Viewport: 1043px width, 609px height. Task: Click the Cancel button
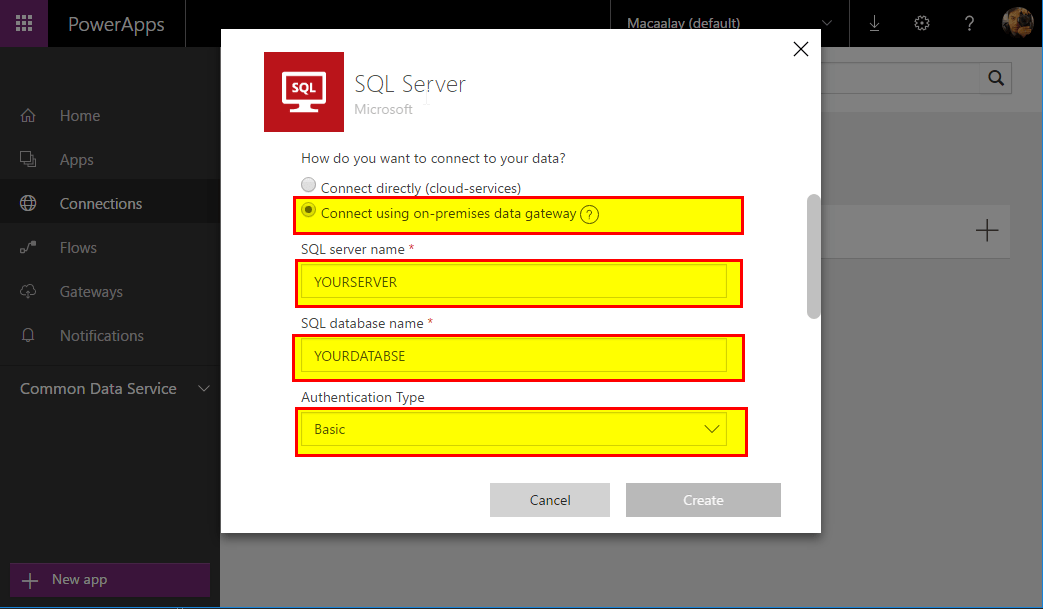(550, 500)
